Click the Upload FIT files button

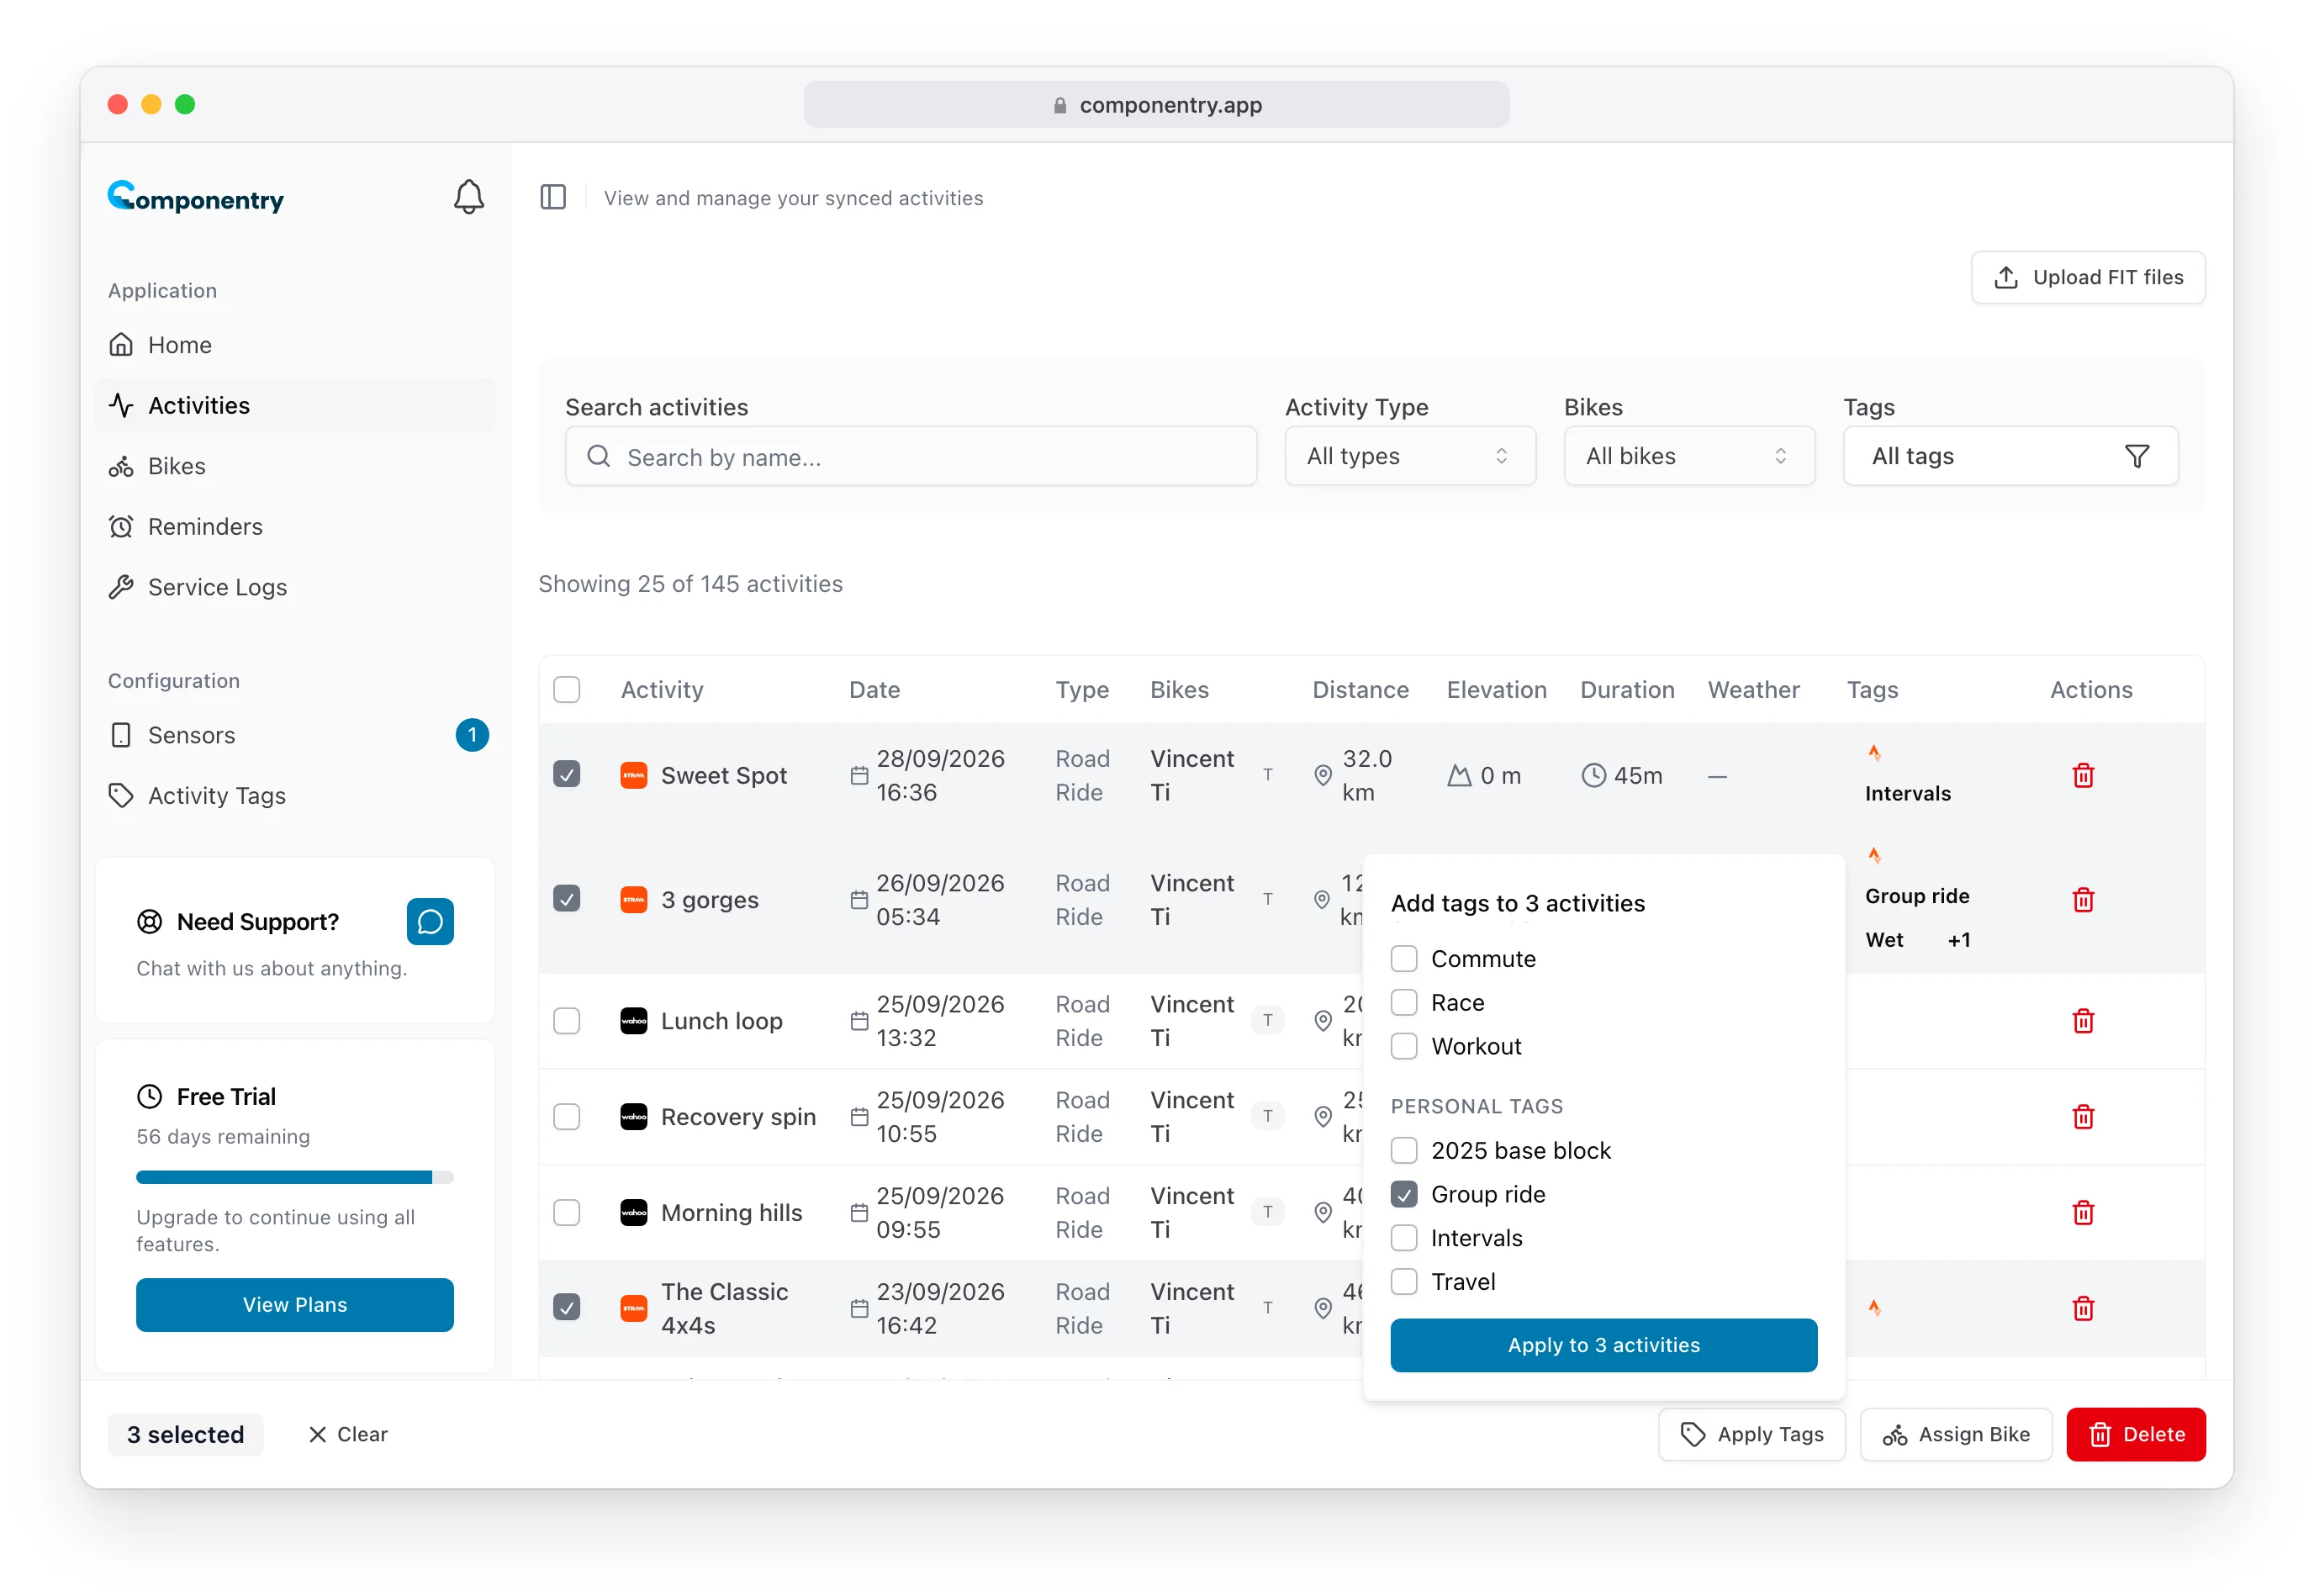(2087, 277)
